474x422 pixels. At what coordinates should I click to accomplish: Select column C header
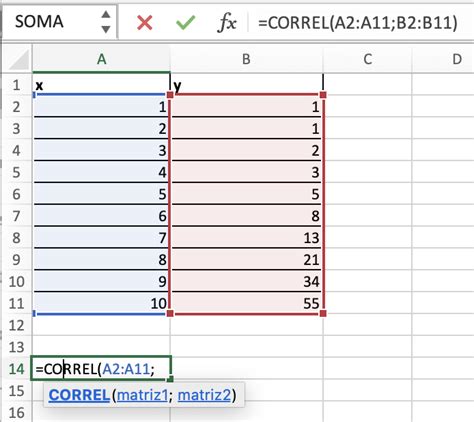[x=367, y=59]
